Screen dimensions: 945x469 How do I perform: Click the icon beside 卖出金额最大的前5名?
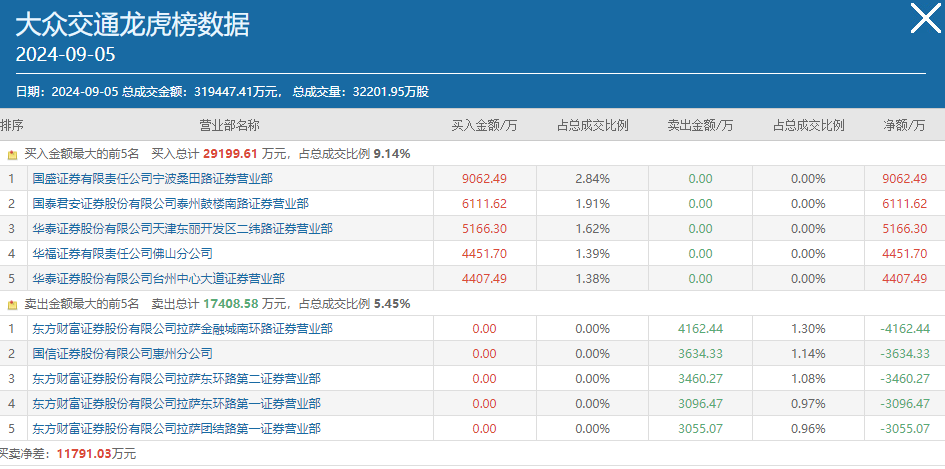[x=12, y=305]
